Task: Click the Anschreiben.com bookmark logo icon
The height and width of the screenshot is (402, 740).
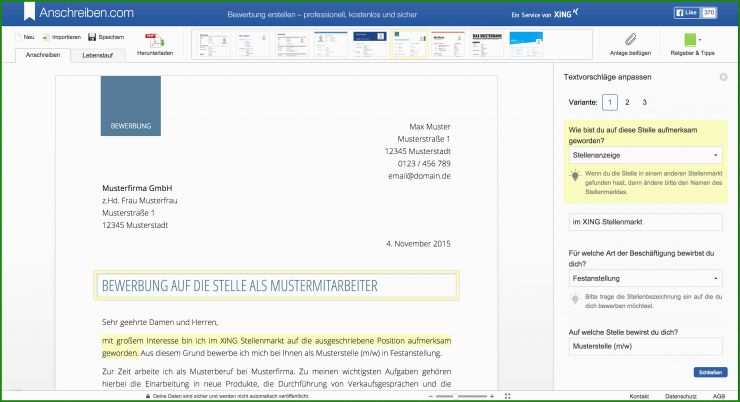Action: pyautogui.click(x=30, y=12)
